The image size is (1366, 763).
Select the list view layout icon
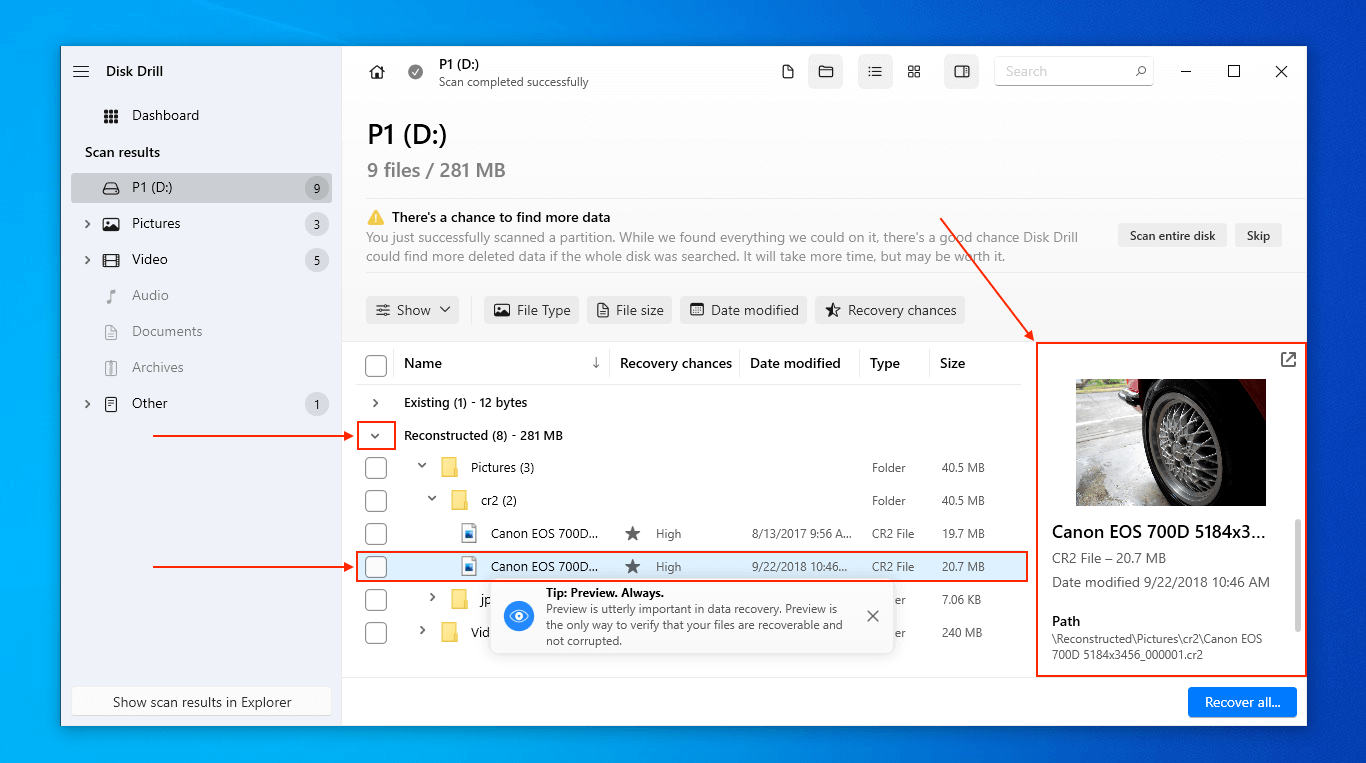(x=875, y=72)
